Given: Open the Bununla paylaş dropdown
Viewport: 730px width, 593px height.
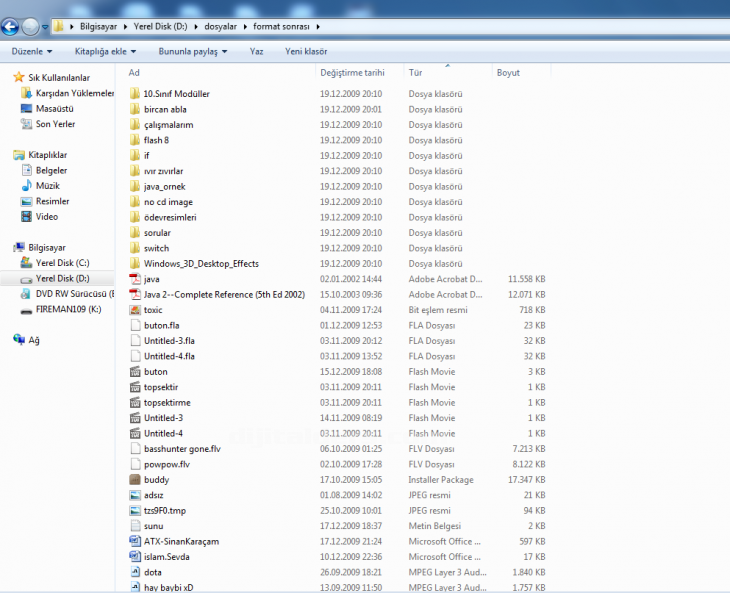Looking at the screenshot, I should 192,51.
